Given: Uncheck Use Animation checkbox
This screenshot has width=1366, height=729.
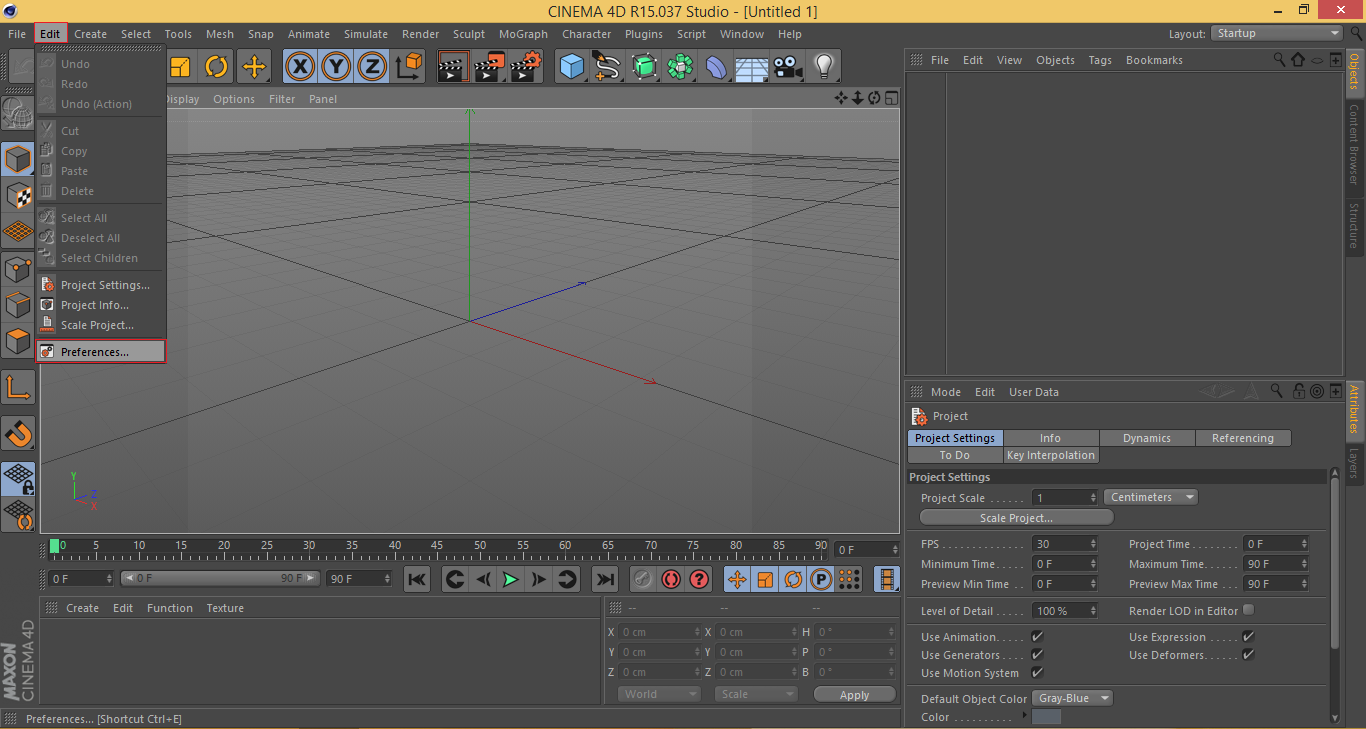Looking at the screenshot, I should tap(1037, 636).
